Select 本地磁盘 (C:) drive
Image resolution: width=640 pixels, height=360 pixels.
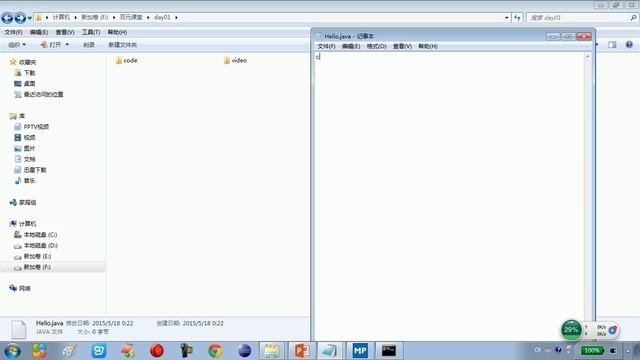click(x=40, y=235)
